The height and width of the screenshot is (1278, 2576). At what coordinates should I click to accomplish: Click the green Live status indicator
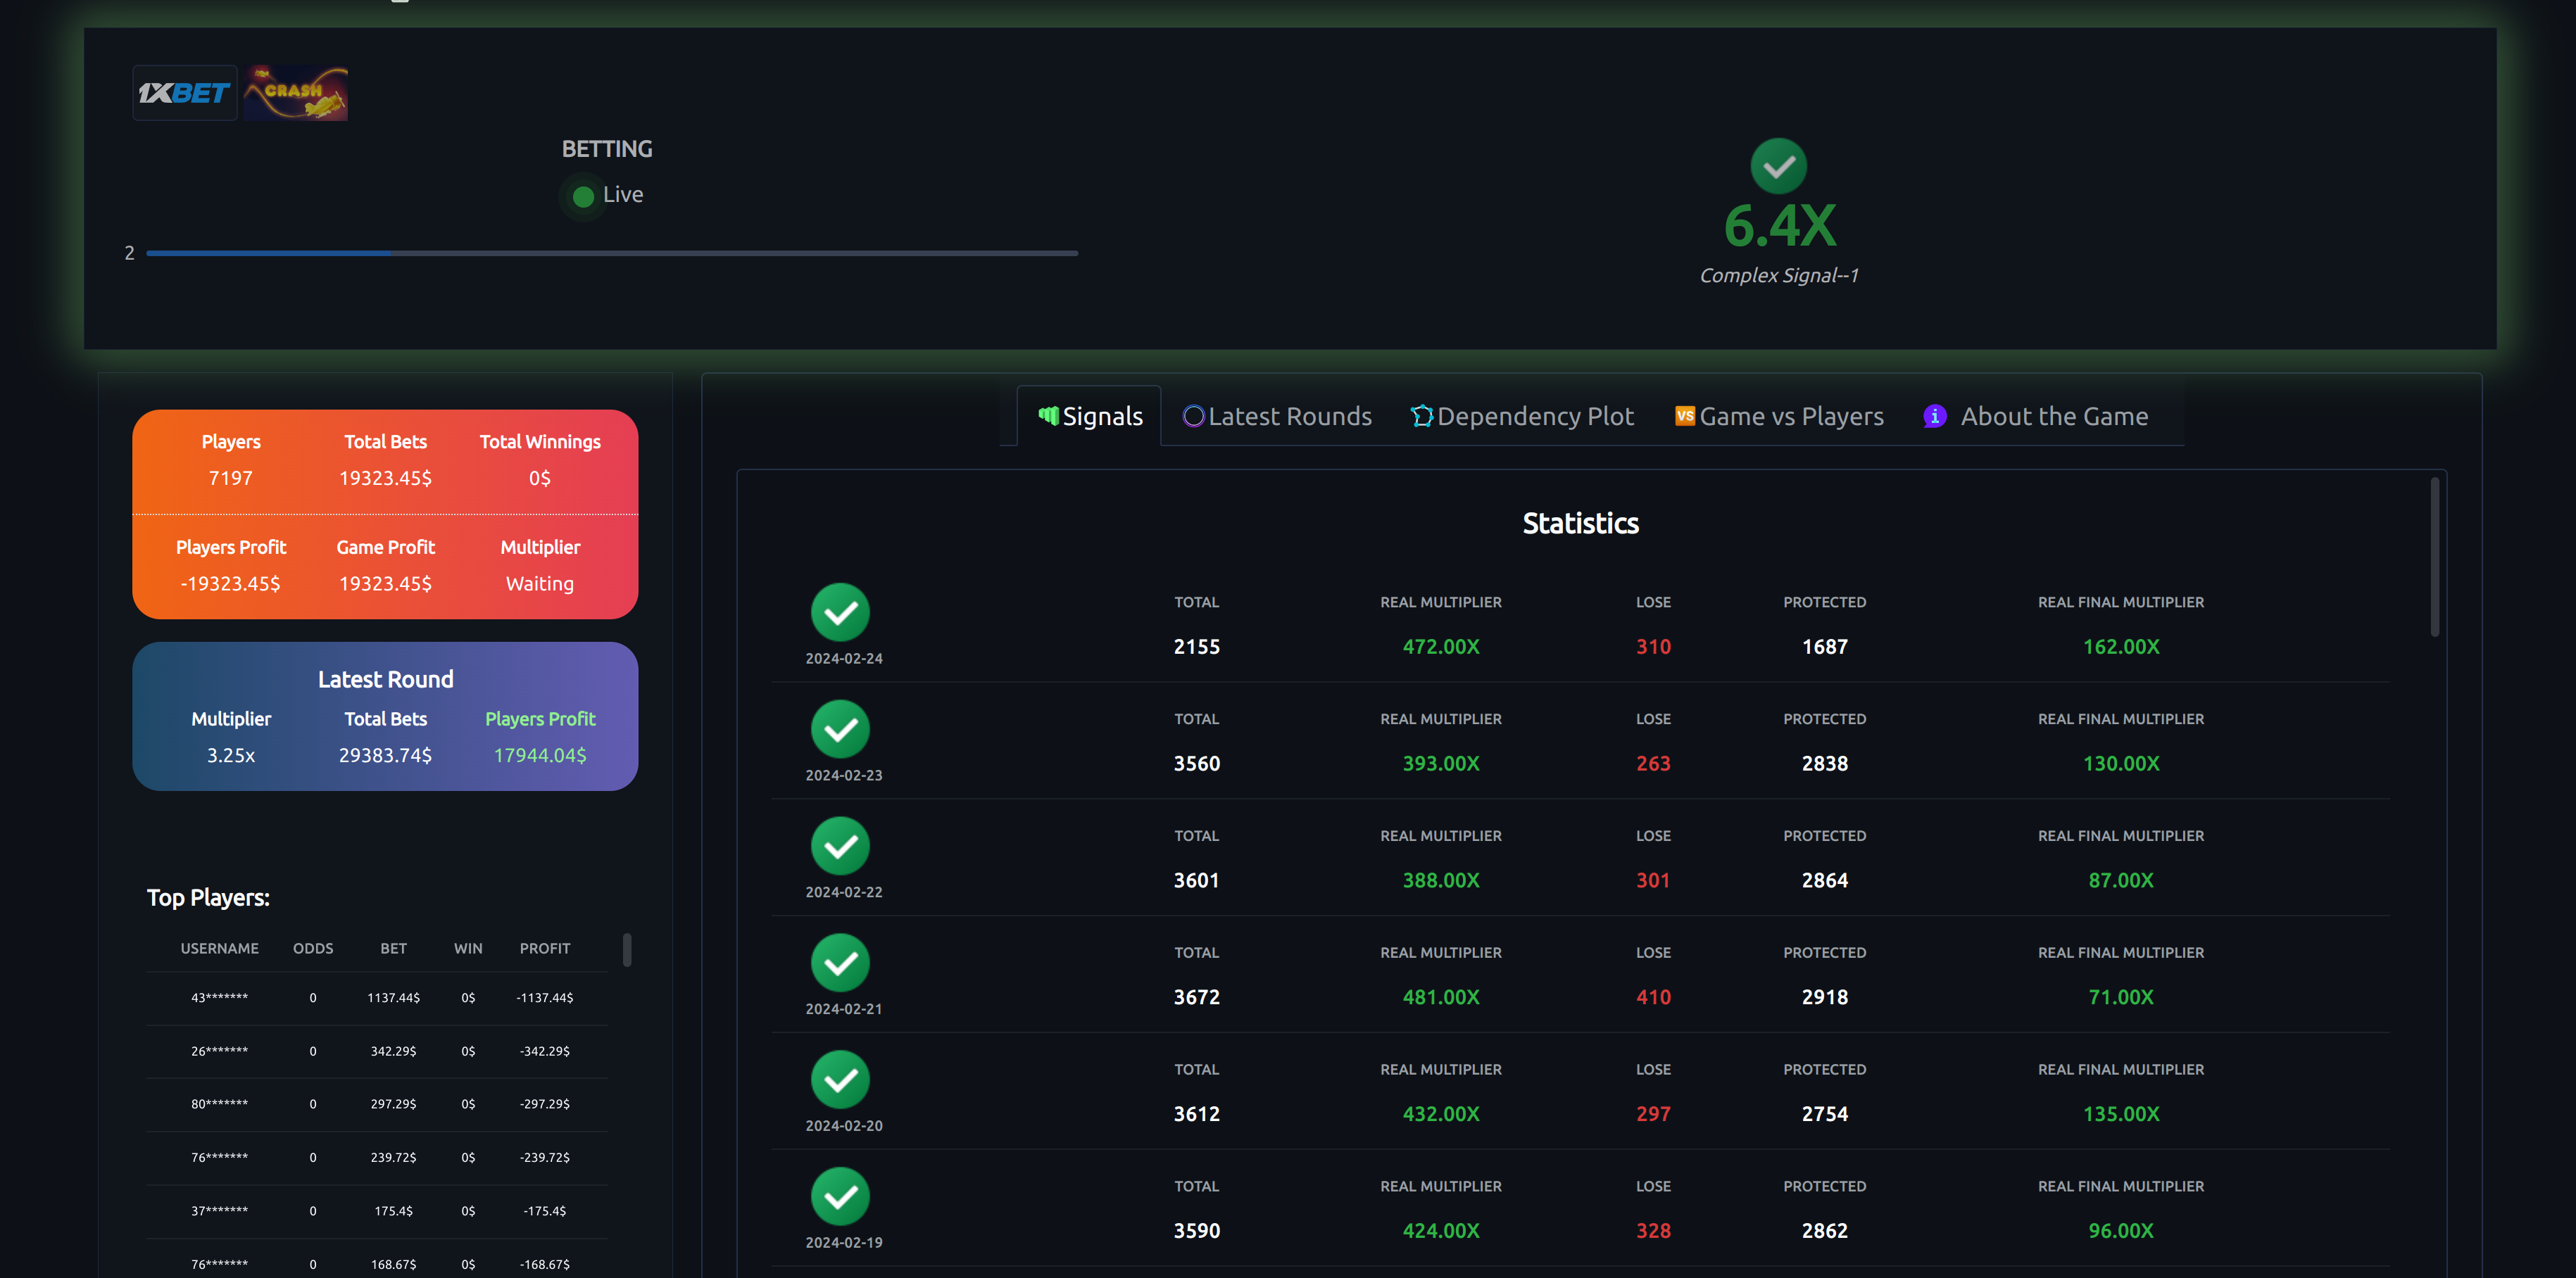[583, 196]
